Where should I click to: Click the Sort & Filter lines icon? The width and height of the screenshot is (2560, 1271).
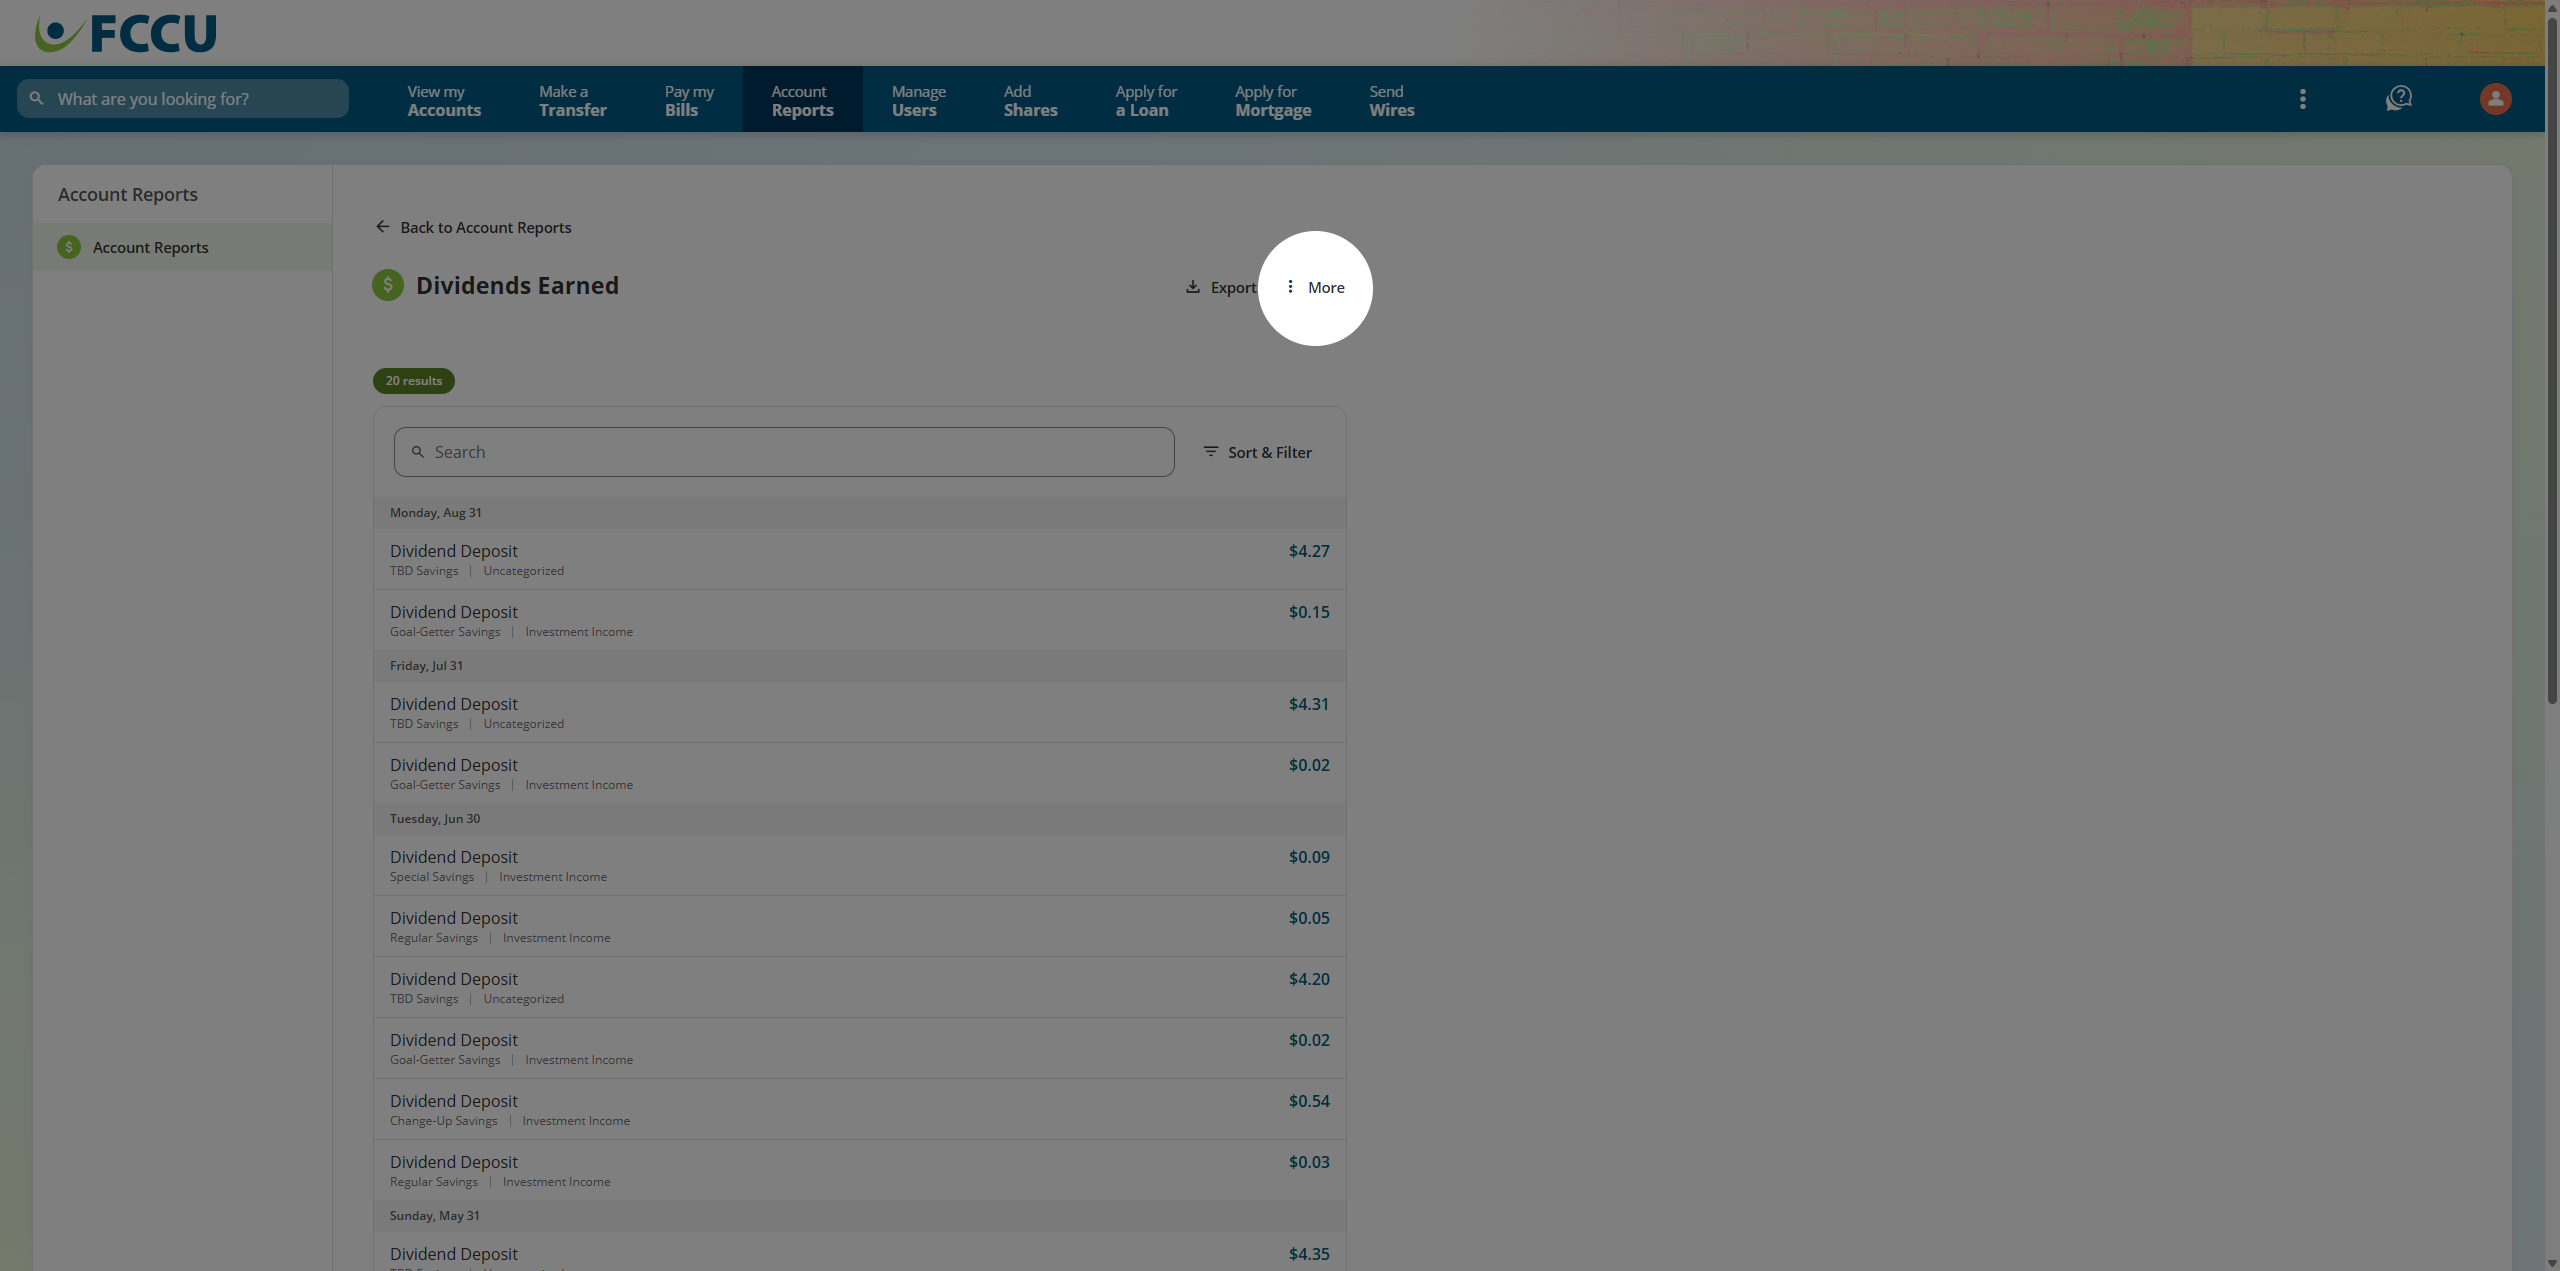pyautogui.click(x=1211, y=452)
